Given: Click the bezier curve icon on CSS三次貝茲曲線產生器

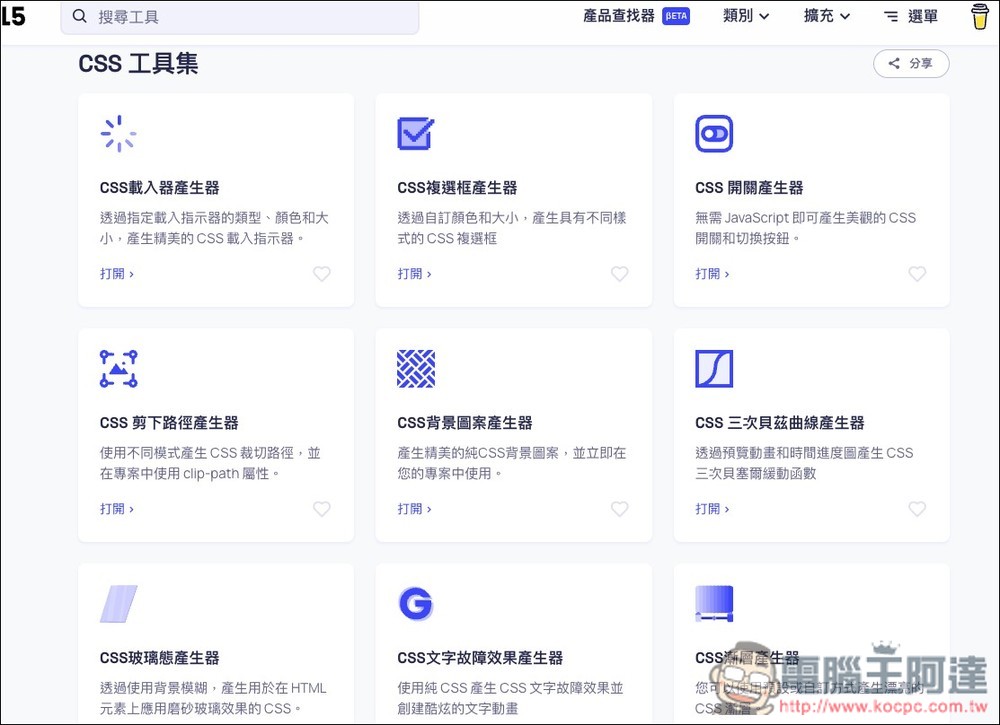Looking at the screenshot, I should pos(714,367).
